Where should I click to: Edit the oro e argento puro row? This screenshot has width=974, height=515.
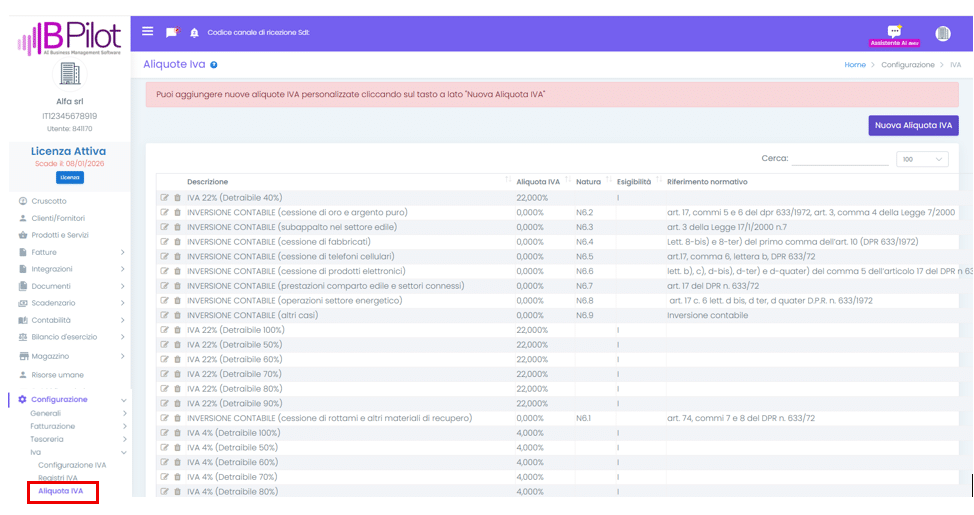point(165,212)
